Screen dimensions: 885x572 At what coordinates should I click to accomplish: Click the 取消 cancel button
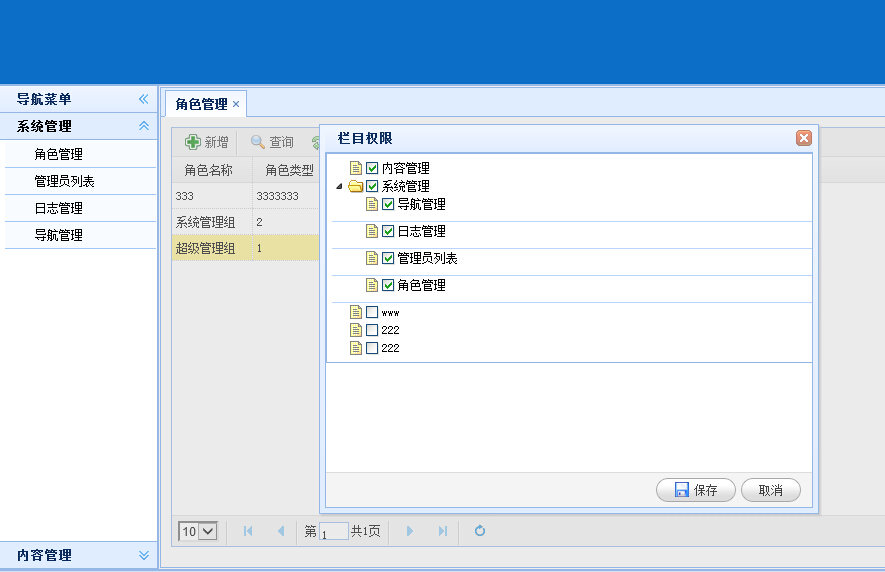click(770, 490)
